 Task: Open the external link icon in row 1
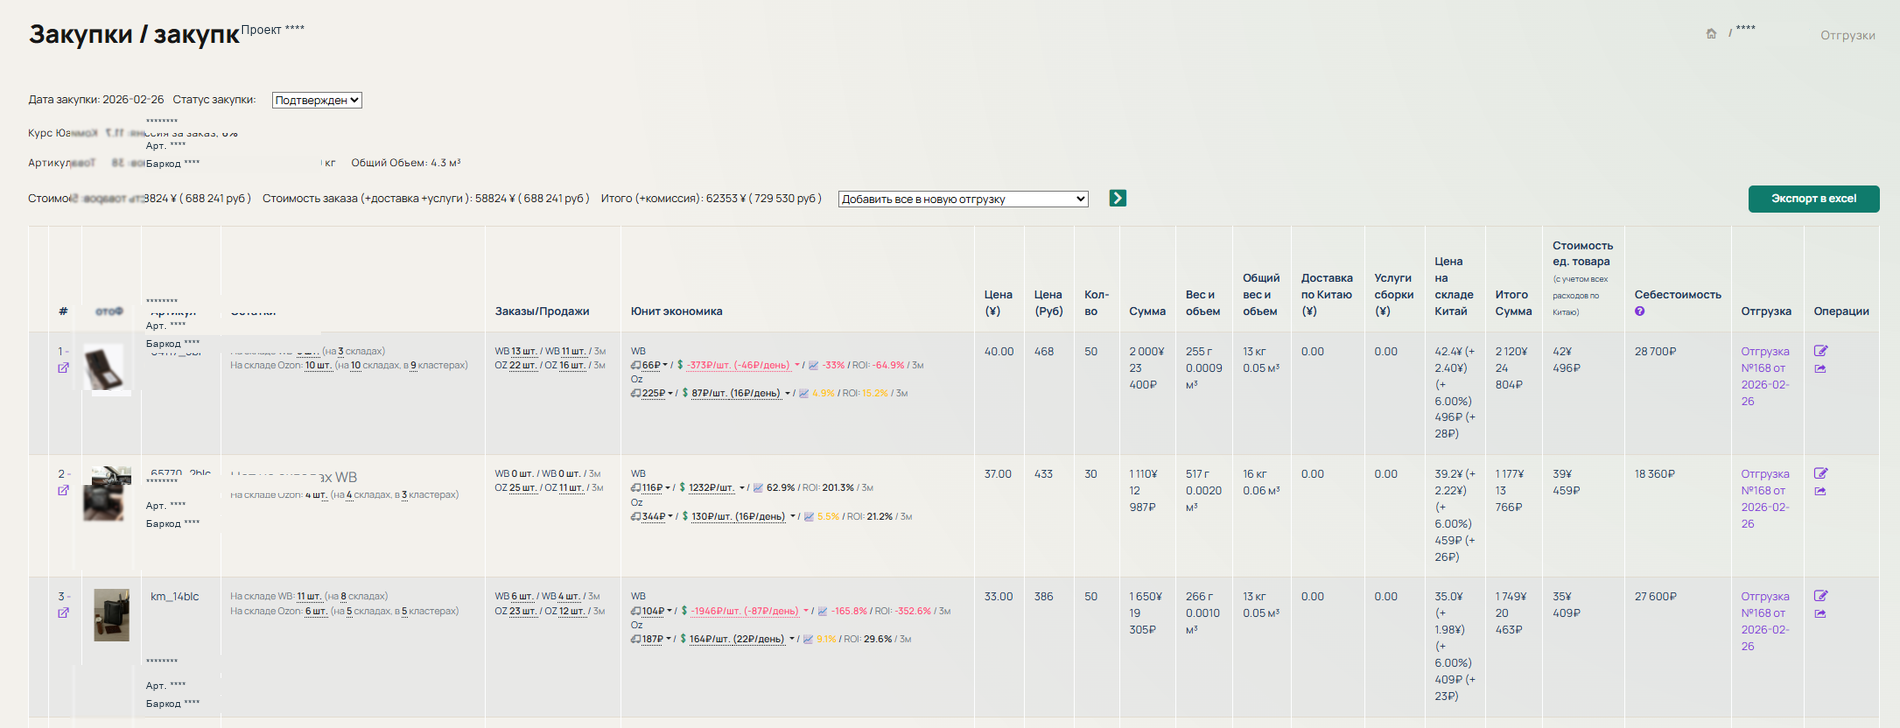click(x=63, y=368)
